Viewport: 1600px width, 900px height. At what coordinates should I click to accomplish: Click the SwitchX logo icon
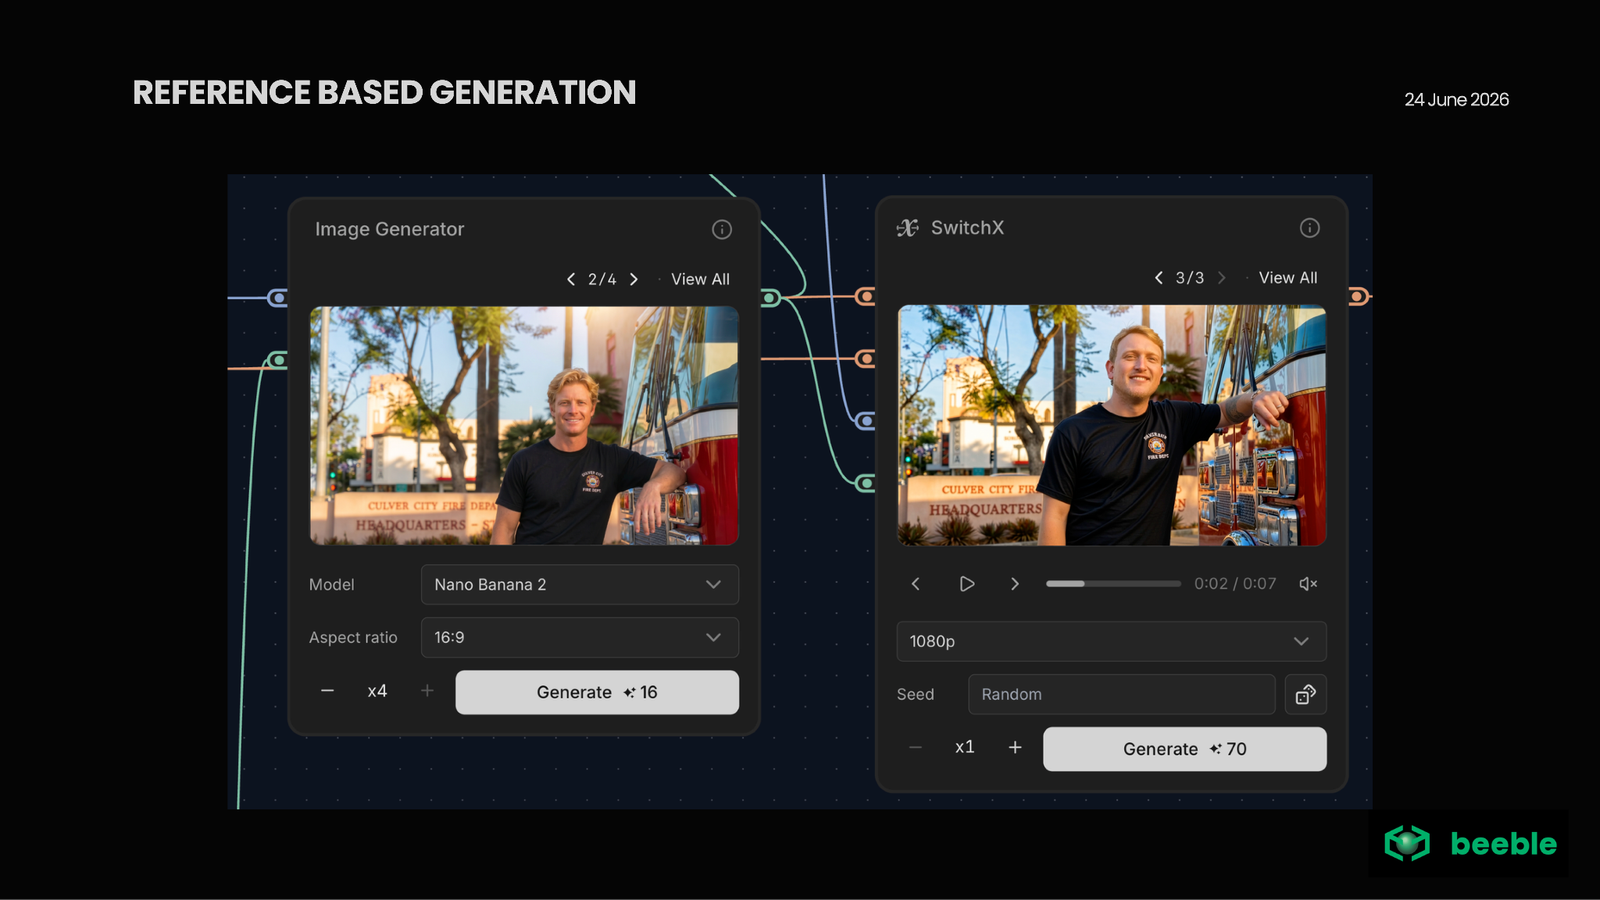point(908,228)
